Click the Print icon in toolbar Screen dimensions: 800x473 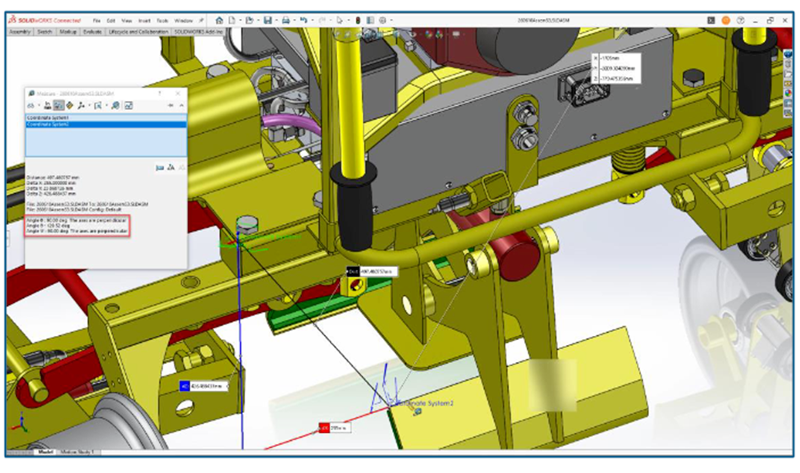point(286,20)
